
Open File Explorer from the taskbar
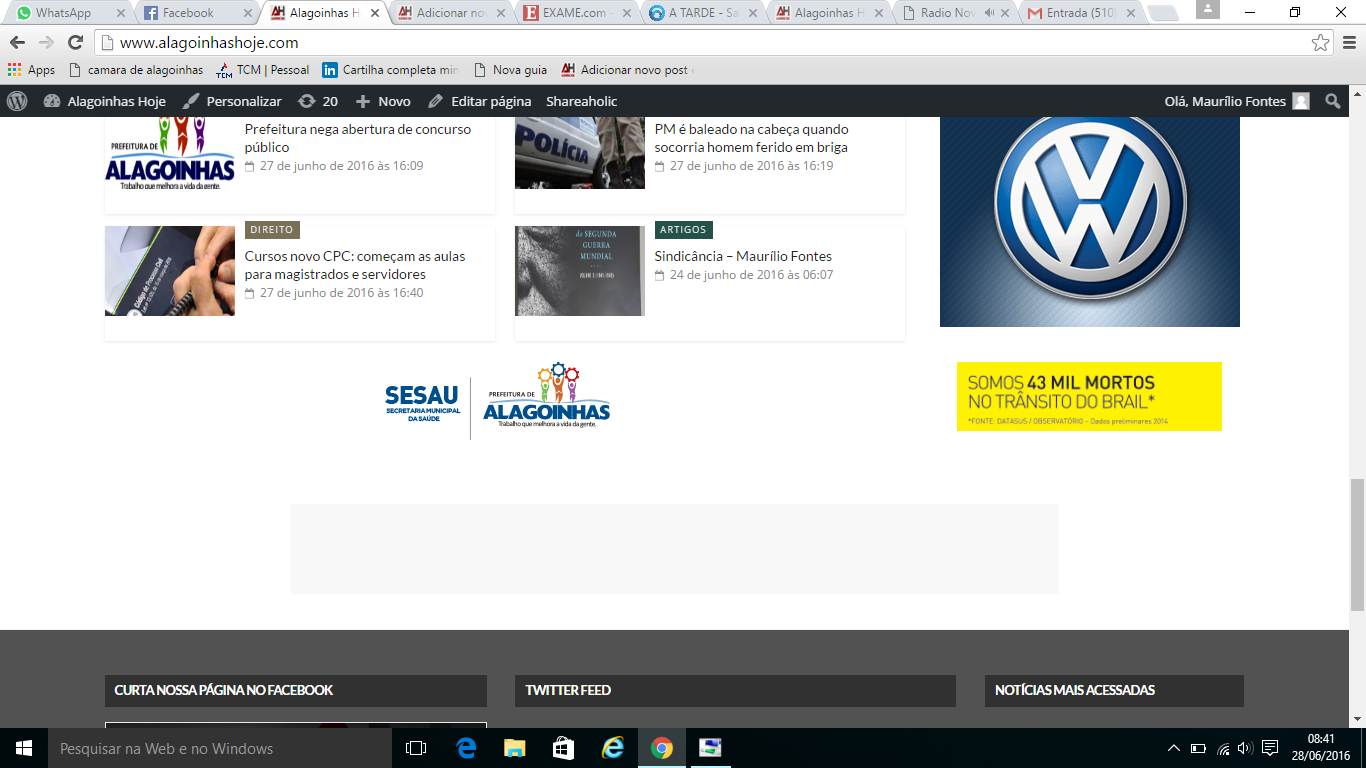[x=514, y=748]
